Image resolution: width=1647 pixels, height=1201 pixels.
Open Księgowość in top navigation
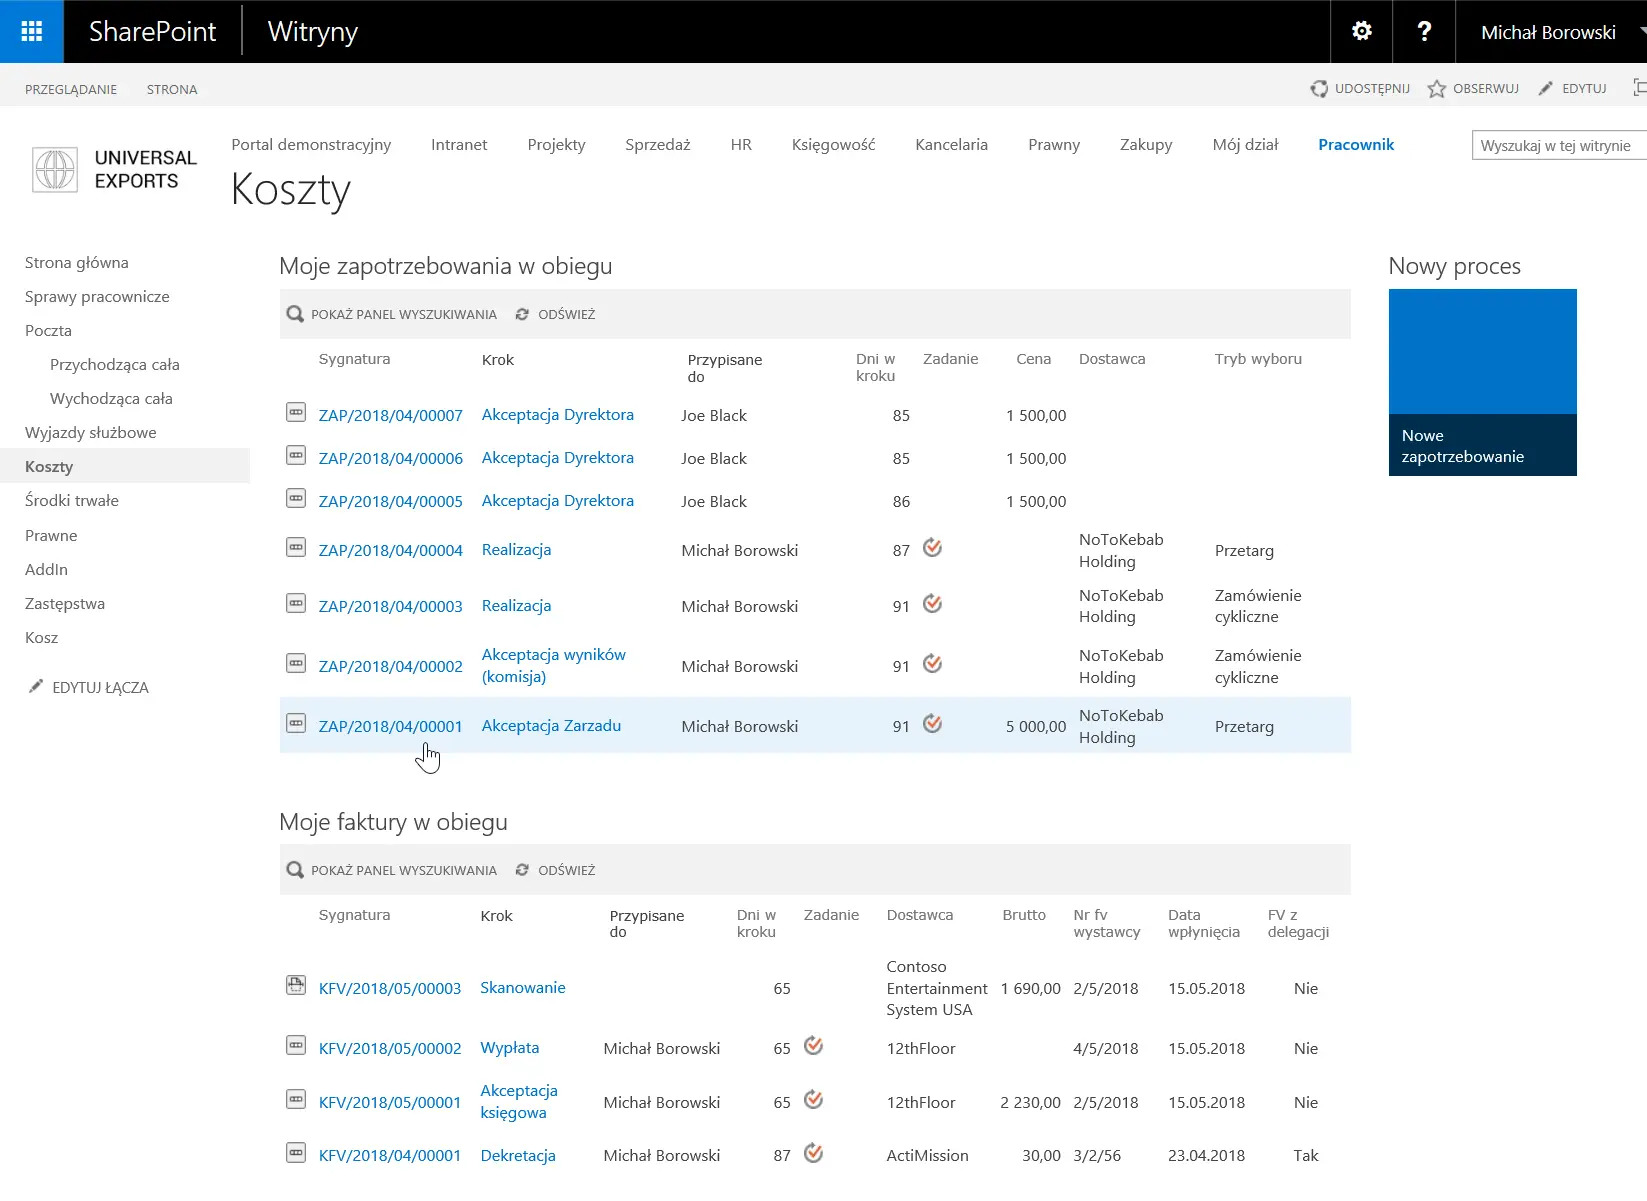click(x=833, y=145)
